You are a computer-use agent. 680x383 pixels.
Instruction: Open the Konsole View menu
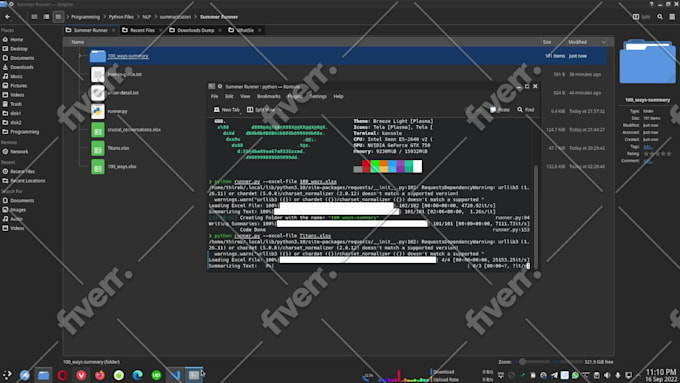click(245, 96)
